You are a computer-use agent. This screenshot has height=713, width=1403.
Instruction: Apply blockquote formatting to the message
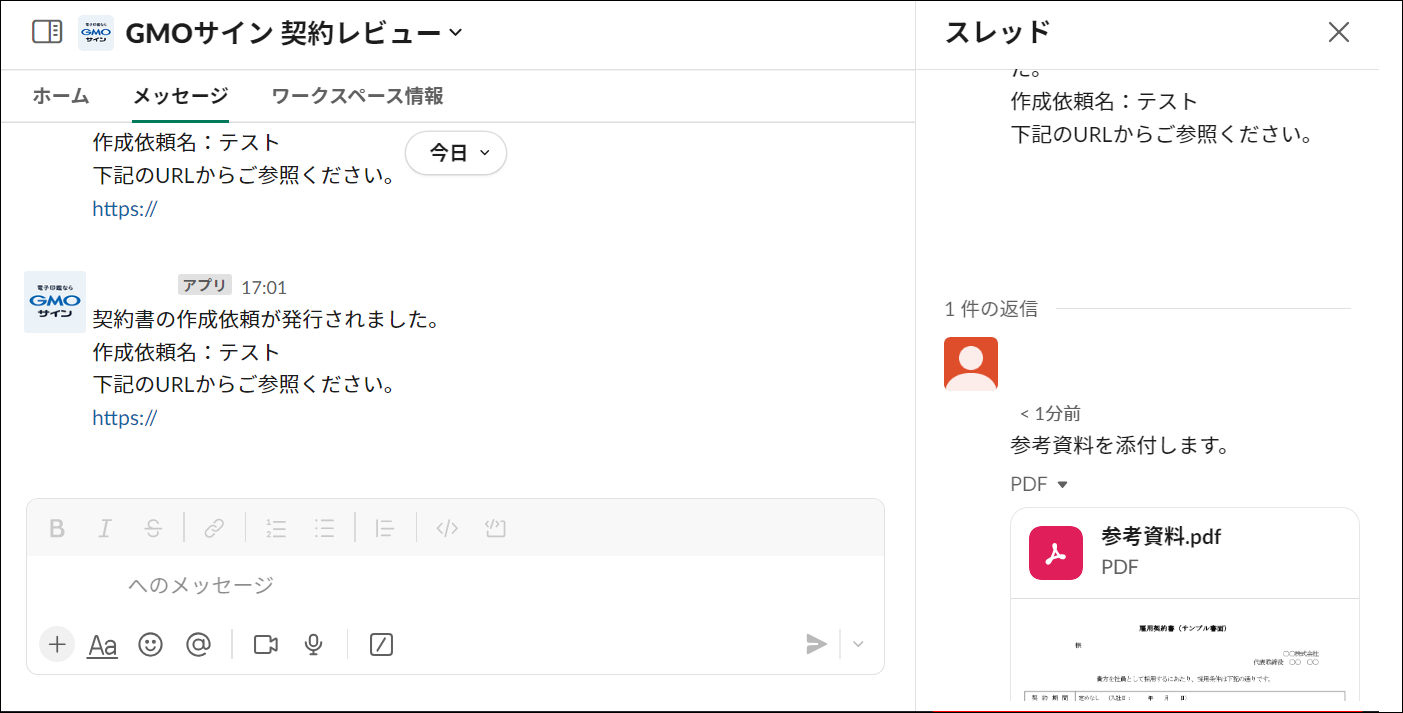pos(385,529)
